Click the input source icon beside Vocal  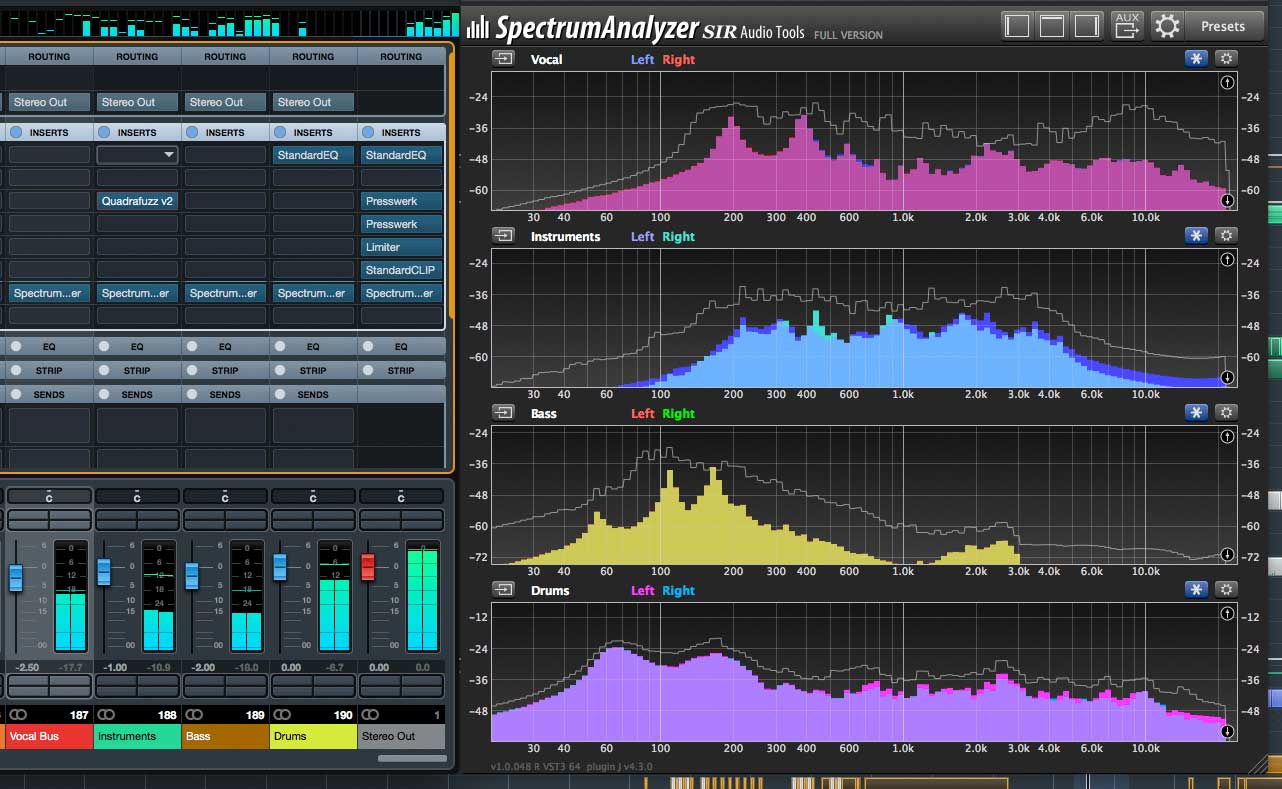[503, 59]
